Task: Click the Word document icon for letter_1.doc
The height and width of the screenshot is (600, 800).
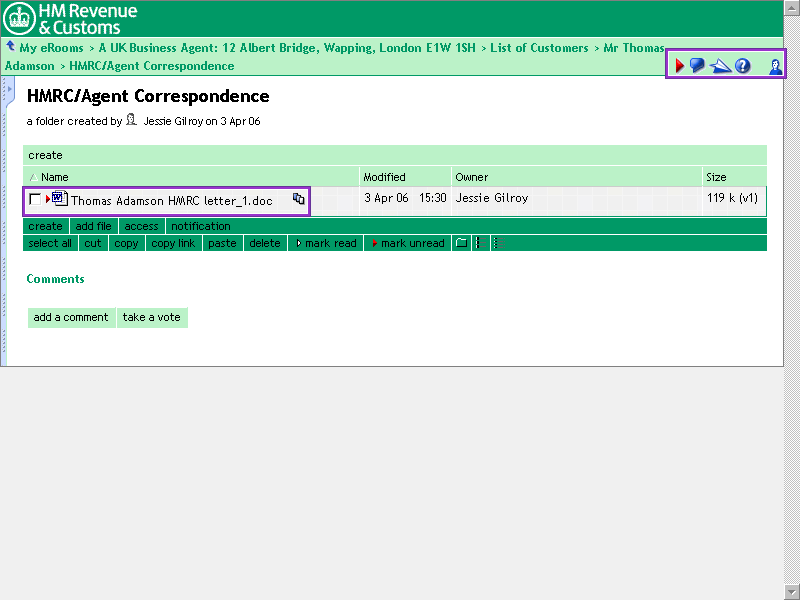Action: (x=59, y=199)
